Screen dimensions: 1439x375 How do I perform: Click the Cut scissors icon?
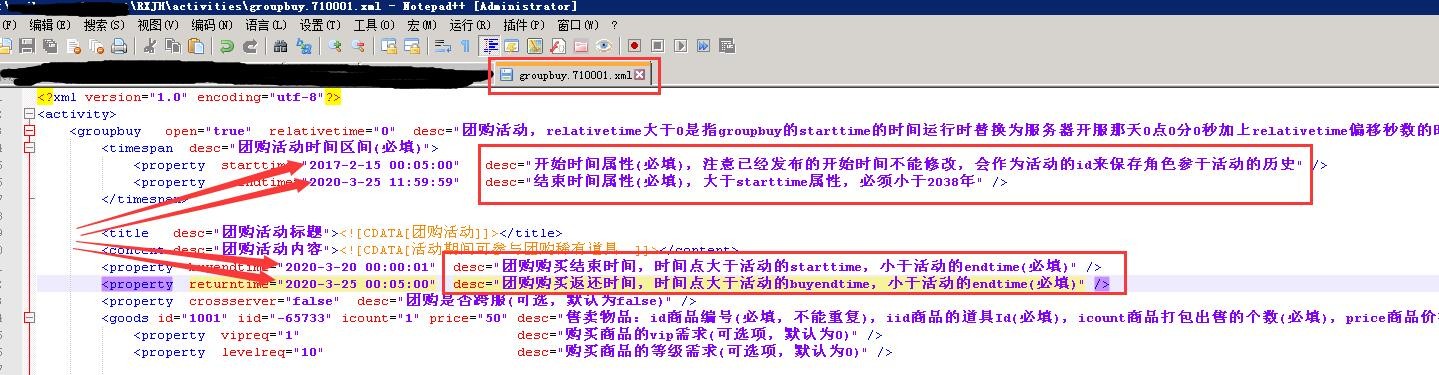(150, 46)
